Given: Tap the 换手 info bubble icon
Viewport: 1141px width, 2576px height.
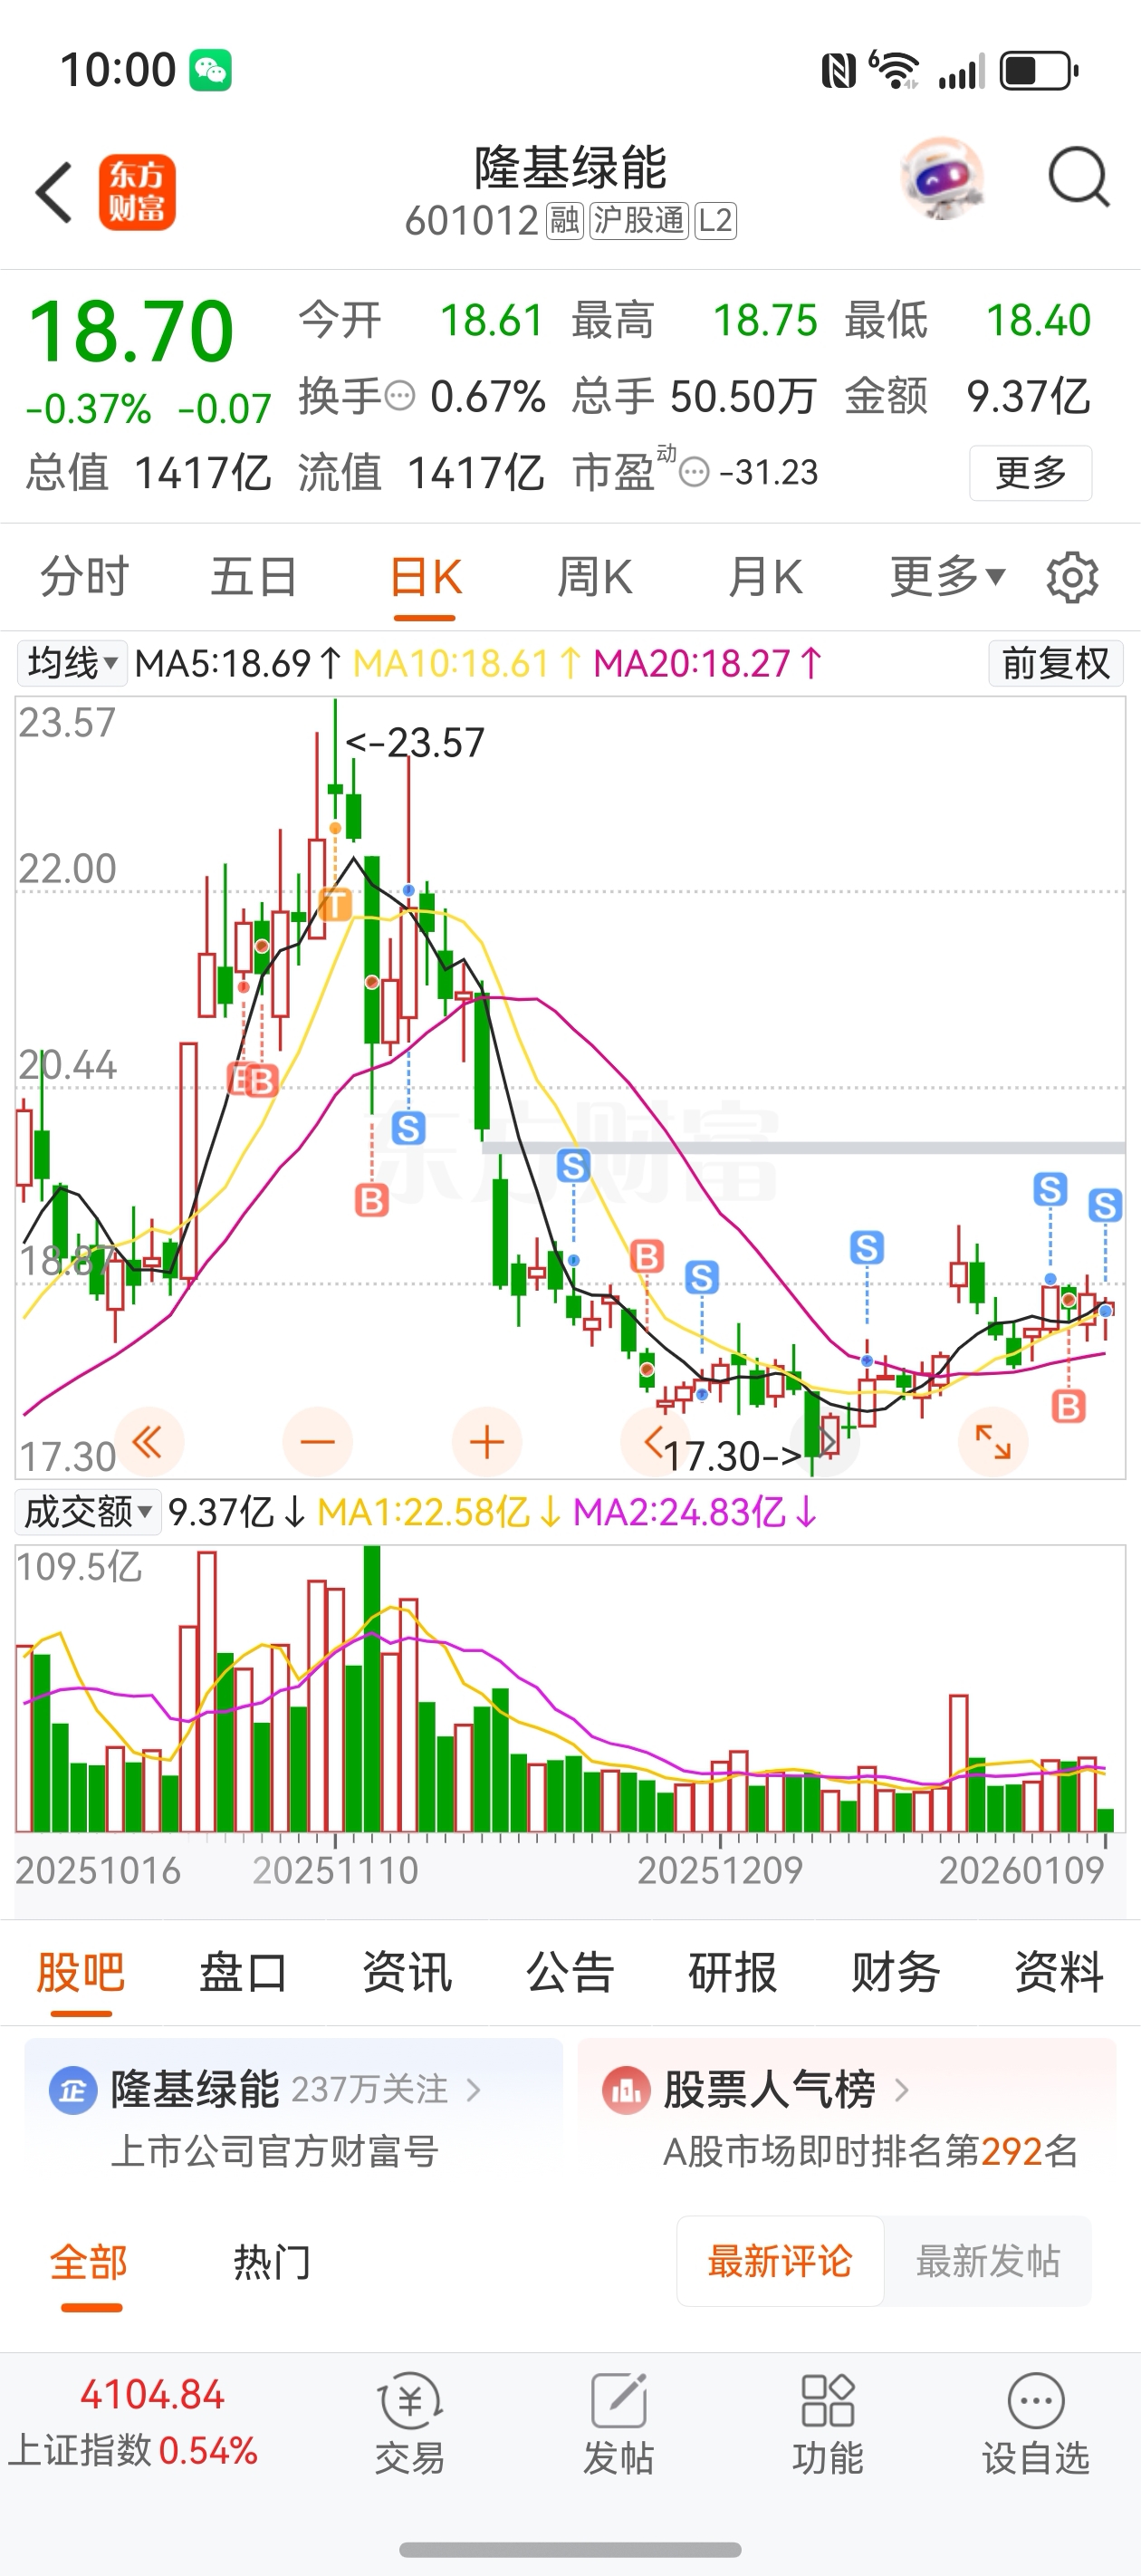Looking at the screenshot, I should tap(400, 397).
